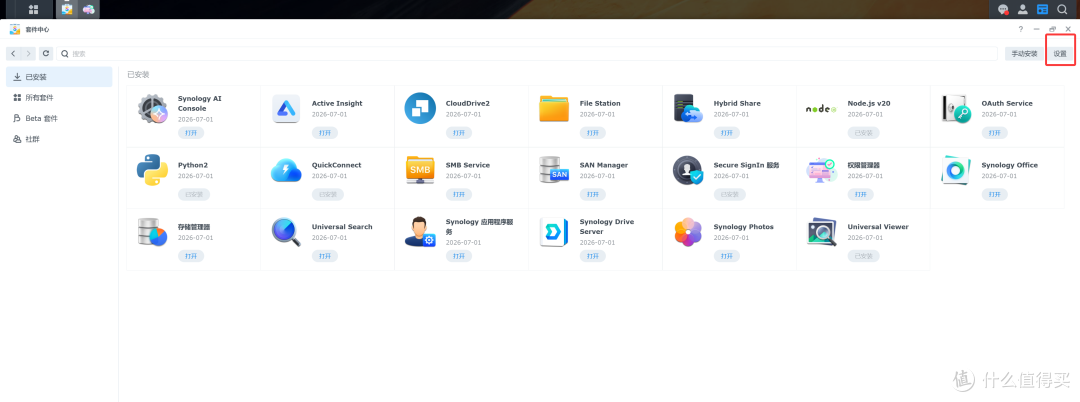Click the Active Insight package icon
The height and width of the screenshot is (402, 1080).
pos(286,109)
